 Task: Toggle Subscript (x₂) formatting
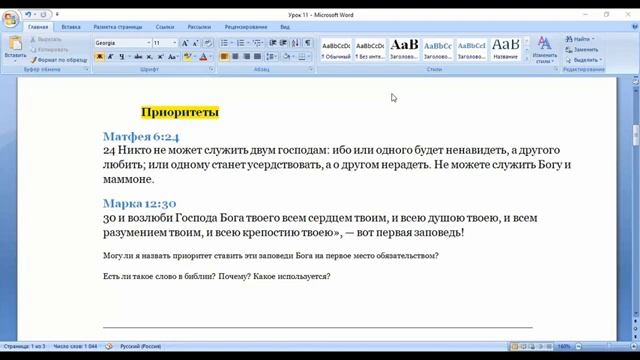149,57
